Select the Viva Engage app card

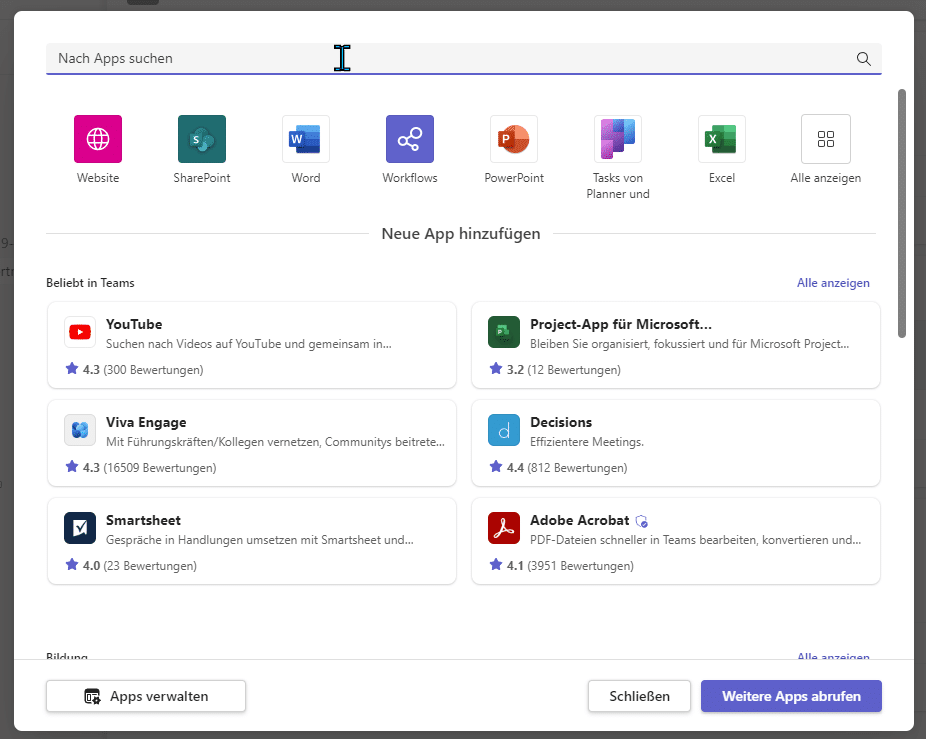point(251,443)
